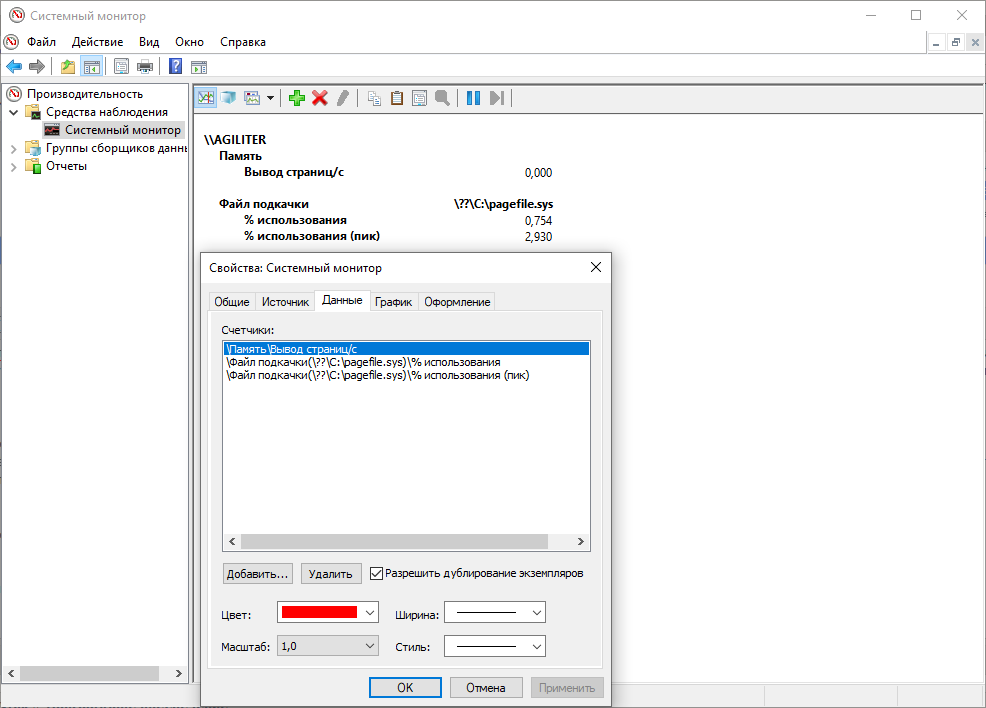Screen dimensions: 986x708
Task: Click the Back arrow in main toolbar
Action: [14, 66]
